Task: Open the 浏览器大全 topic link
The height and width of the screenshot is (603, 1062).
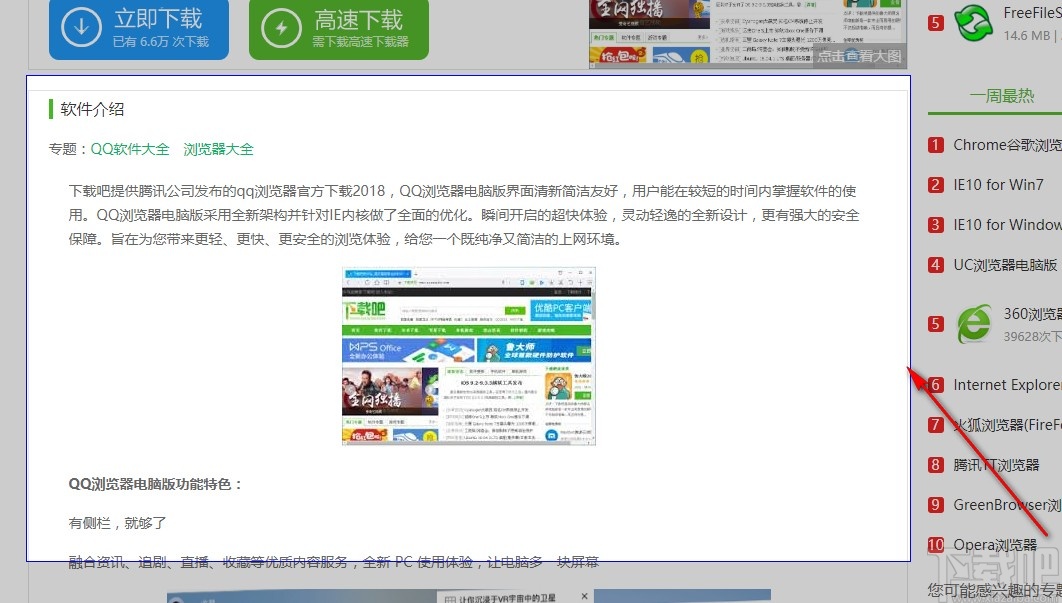Action: (x=218, y=149)
